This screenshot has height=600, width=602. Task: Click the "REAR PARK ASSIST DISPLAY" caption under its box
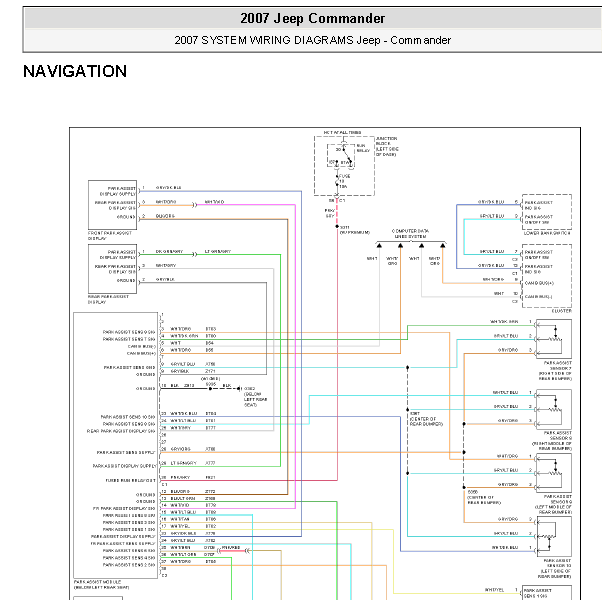tap(108, 299)
